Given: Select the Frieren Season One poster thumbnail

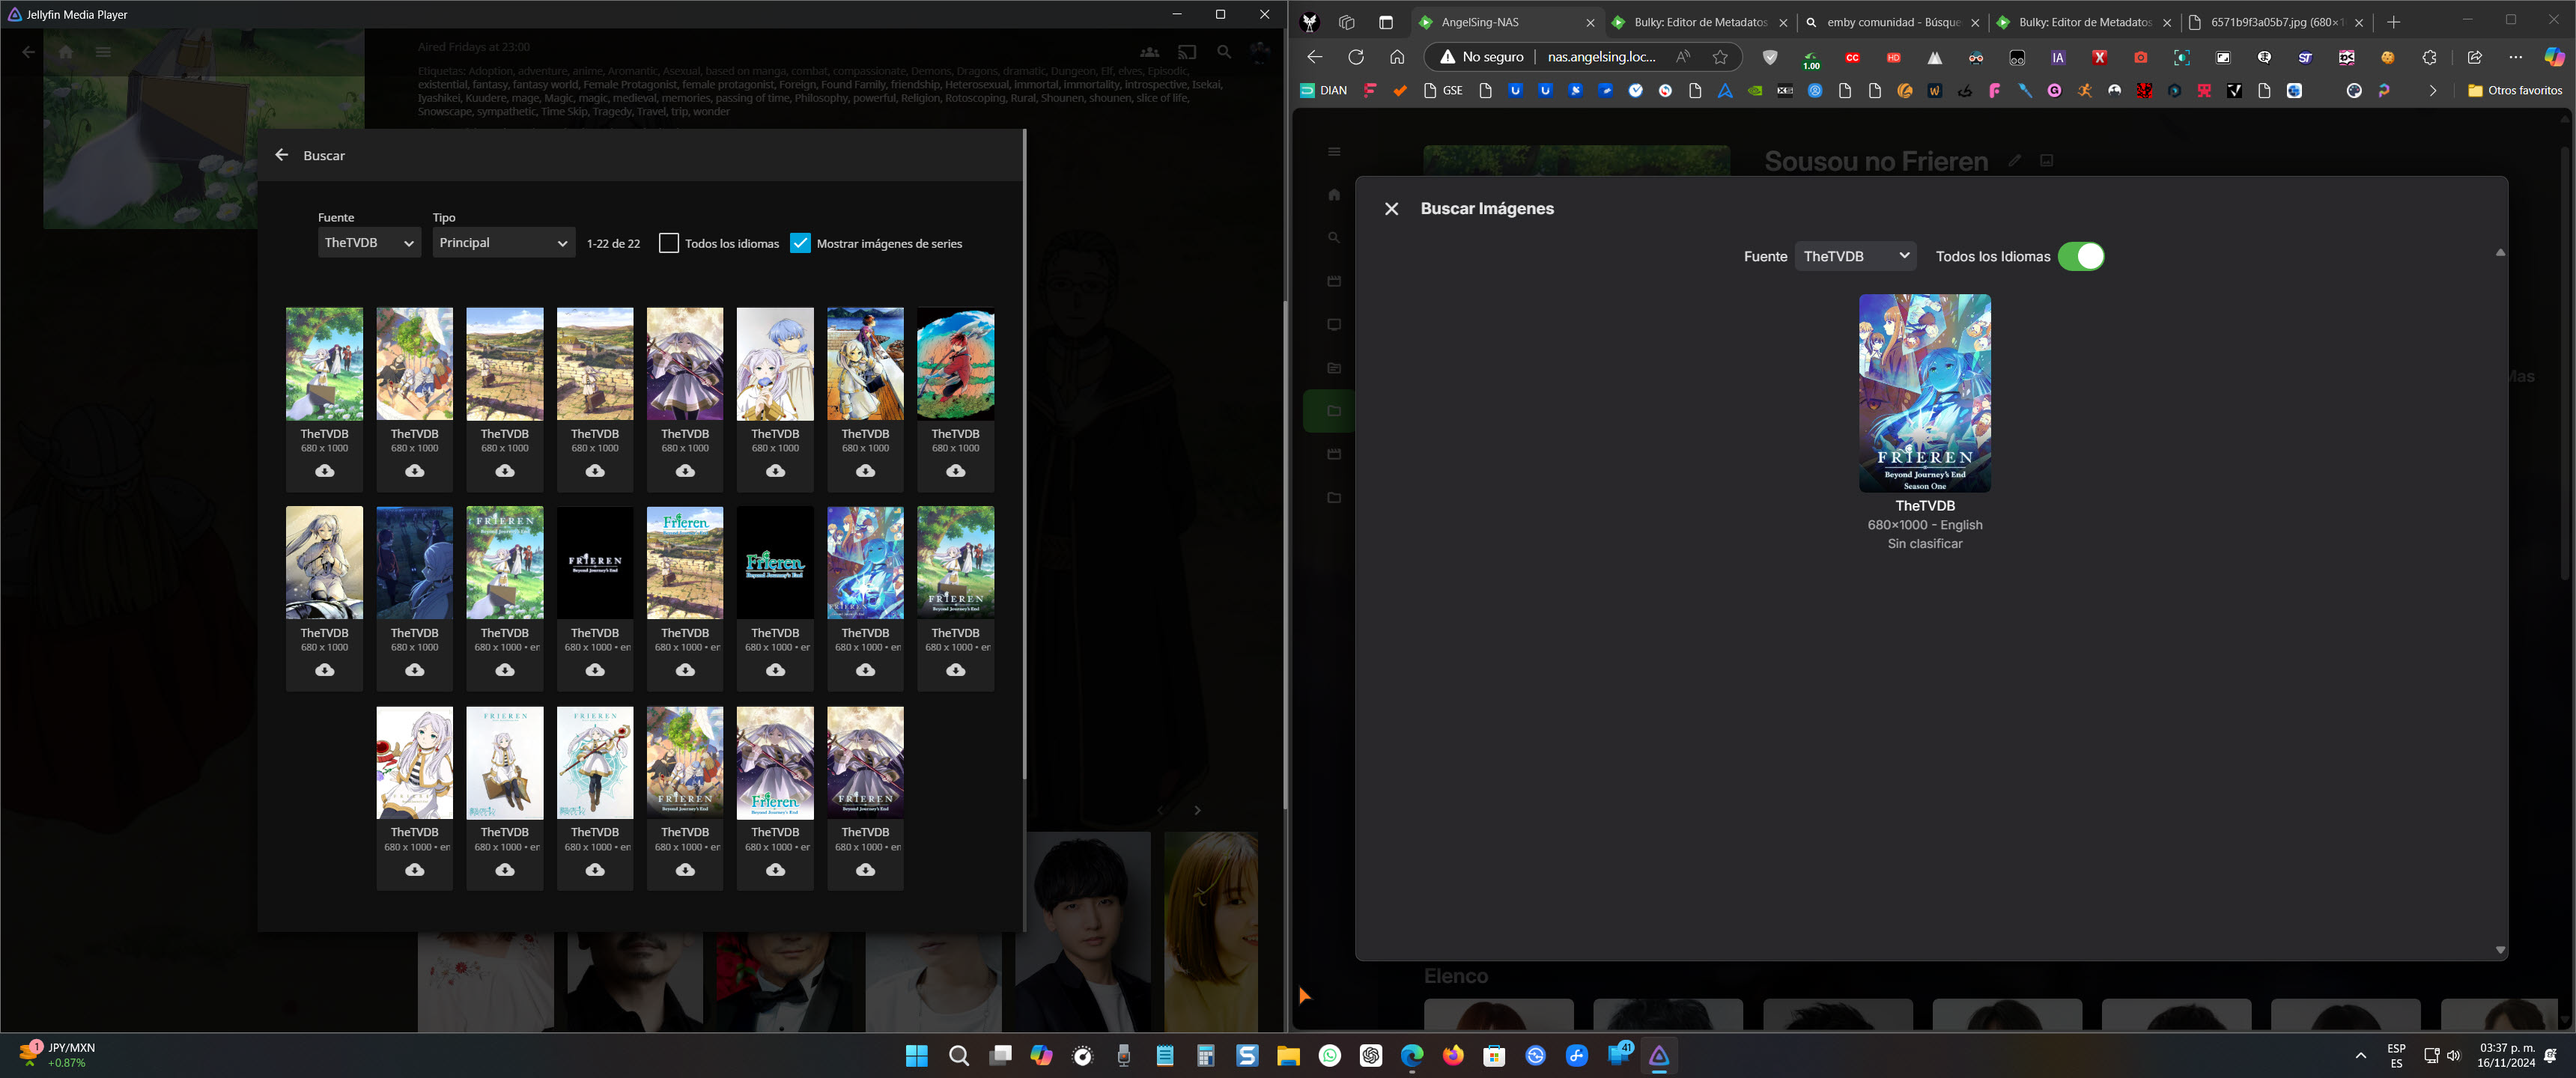Looking at the screenshot, I should pos(1924,392).
